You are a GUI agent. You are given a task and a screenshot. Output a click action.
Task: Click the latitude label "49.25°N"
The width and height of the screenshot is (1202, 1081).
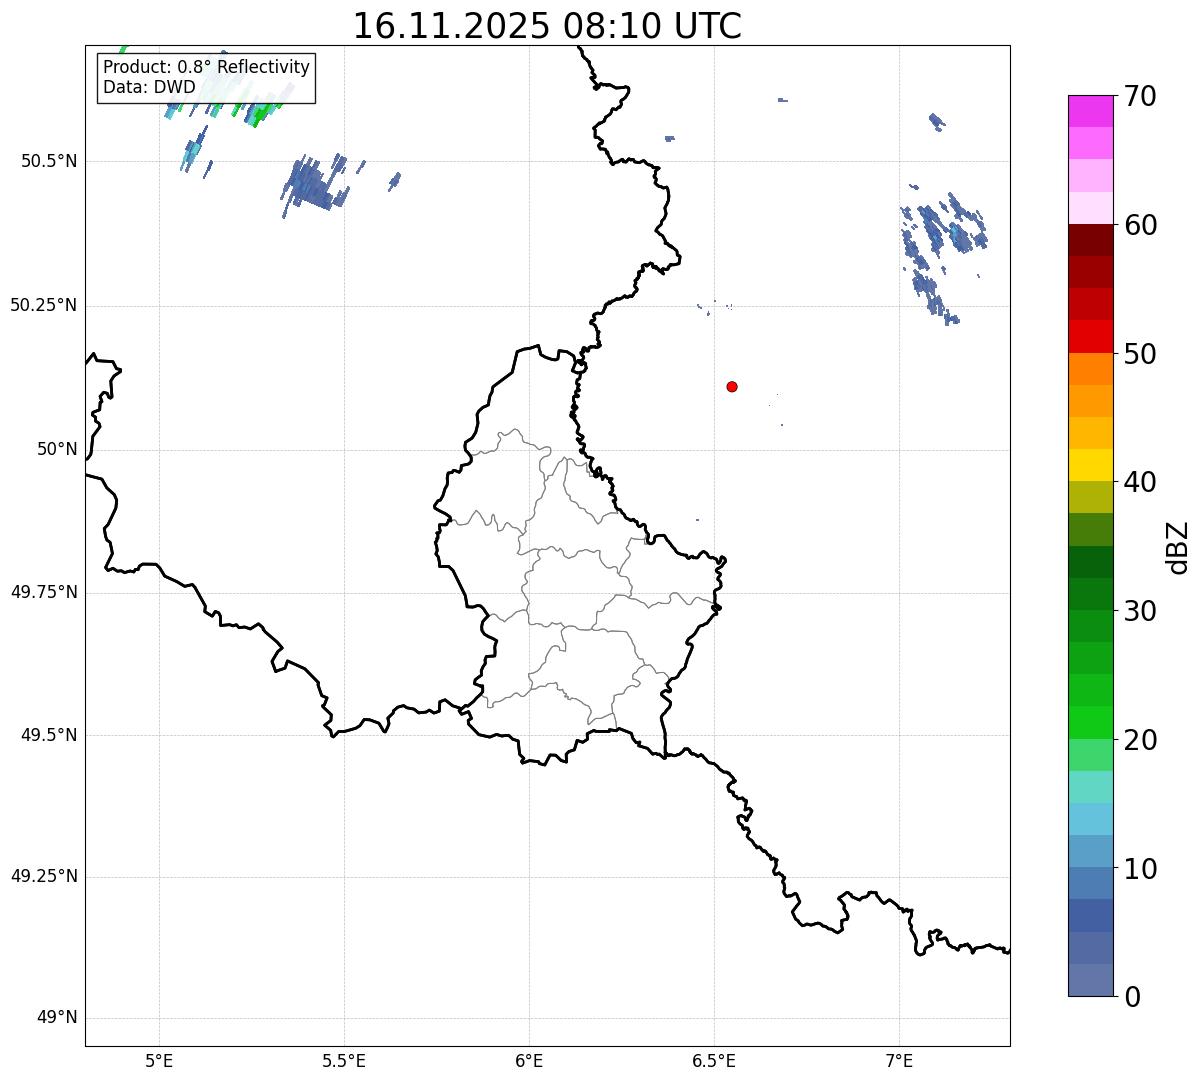click(43, 877)
